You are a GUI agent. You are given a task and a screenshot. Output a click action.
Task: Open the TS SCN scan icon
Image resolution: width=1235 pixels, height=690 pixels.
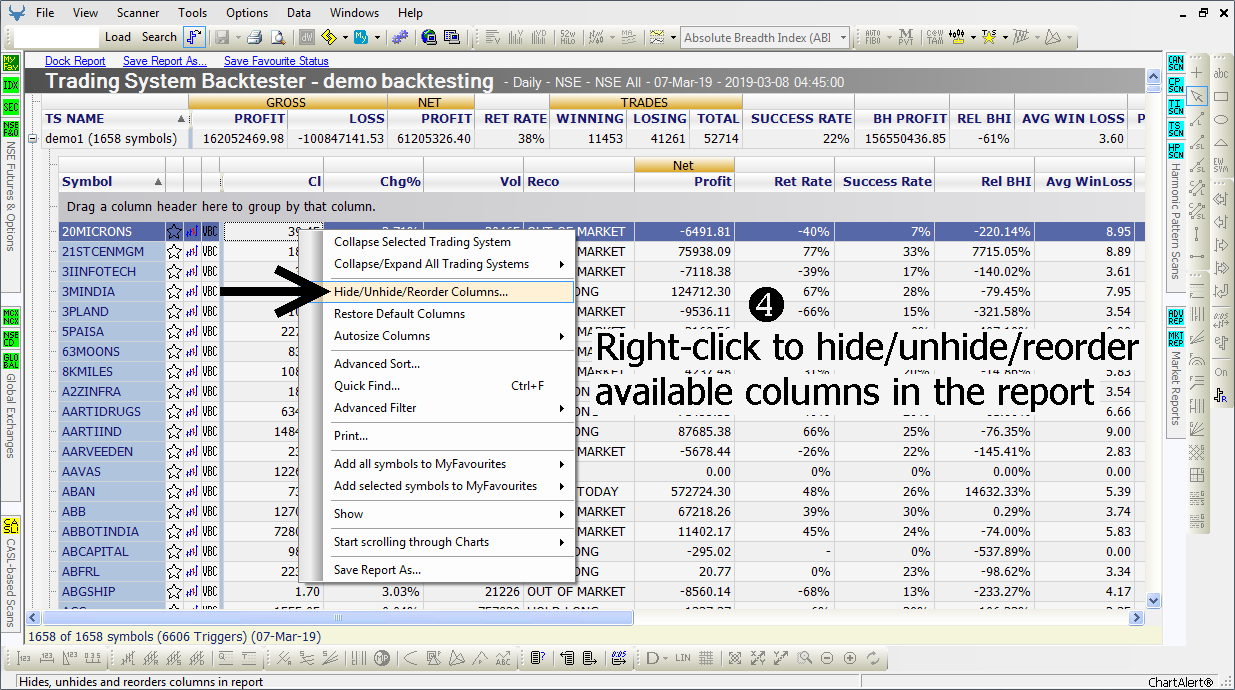pyautogui.click(x=1175, y=129)
